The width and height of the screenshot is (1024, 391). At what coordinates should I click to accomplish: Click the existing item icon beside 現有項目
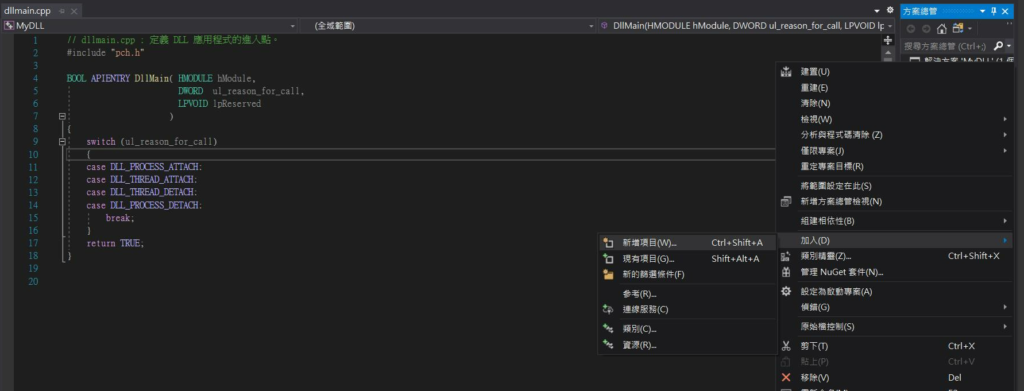coord(609,258)
